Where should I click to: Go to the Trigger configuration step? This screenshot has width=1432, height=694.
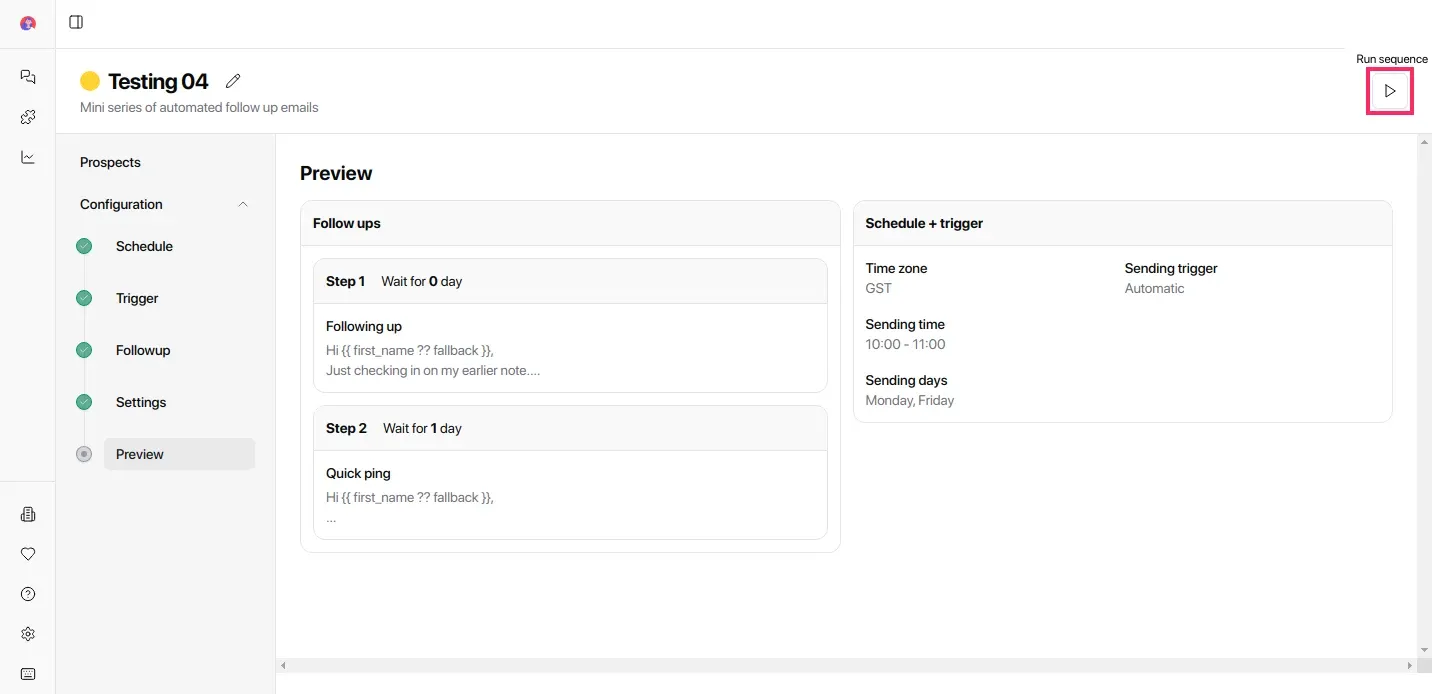(137, 298)
